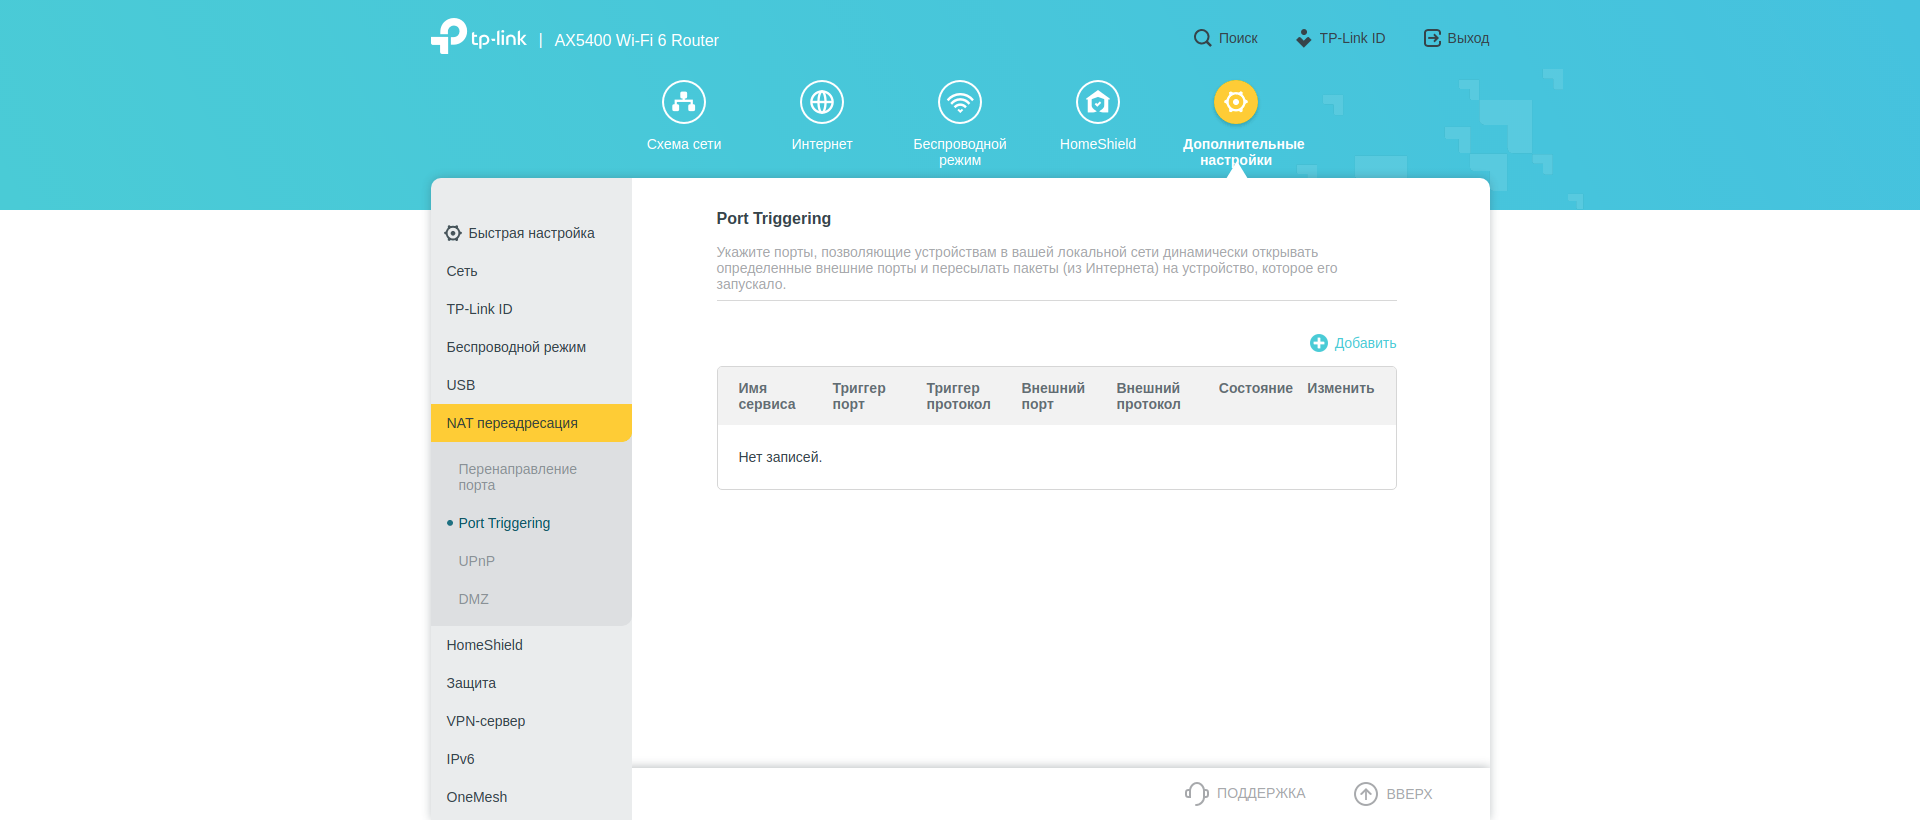Click the plus icon to Добавить entry

(x=1319, y=343)
